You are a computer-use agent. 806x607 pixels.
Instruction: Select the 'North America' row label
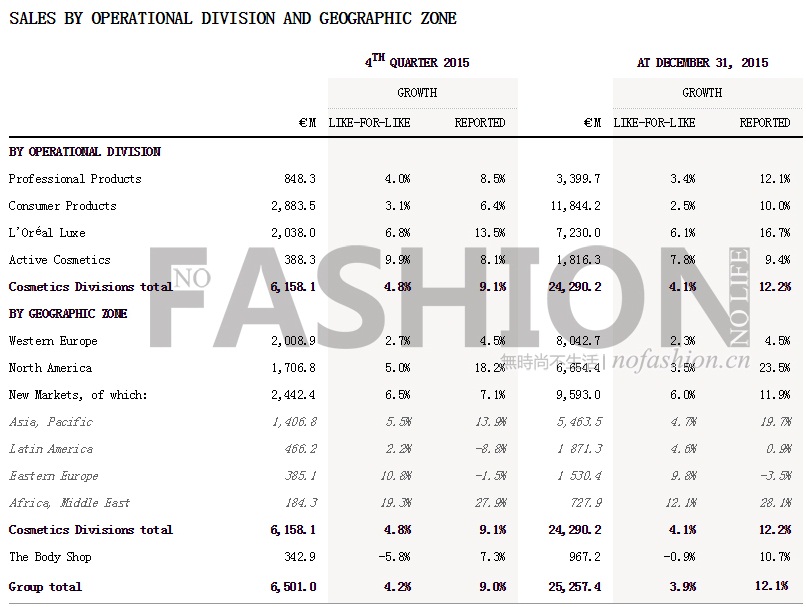pos(50,368)
